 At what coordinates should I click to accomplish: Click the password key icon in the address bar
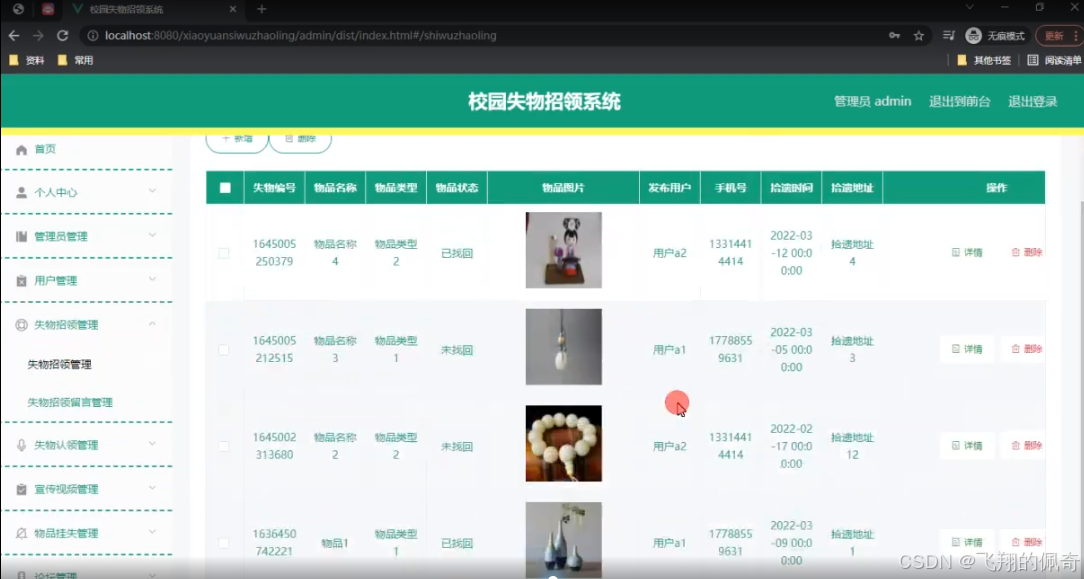[x=895, y=35]
